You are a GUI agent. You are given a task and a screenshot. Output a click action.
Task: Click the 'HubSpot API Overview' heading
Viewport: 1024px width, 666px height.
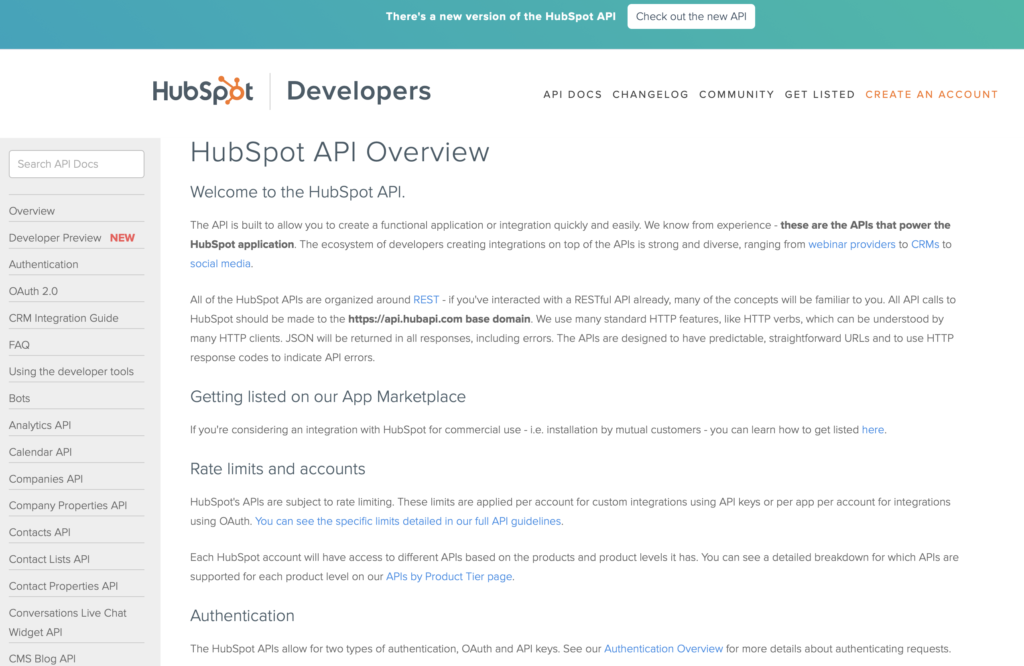click(x=340, y=152)
